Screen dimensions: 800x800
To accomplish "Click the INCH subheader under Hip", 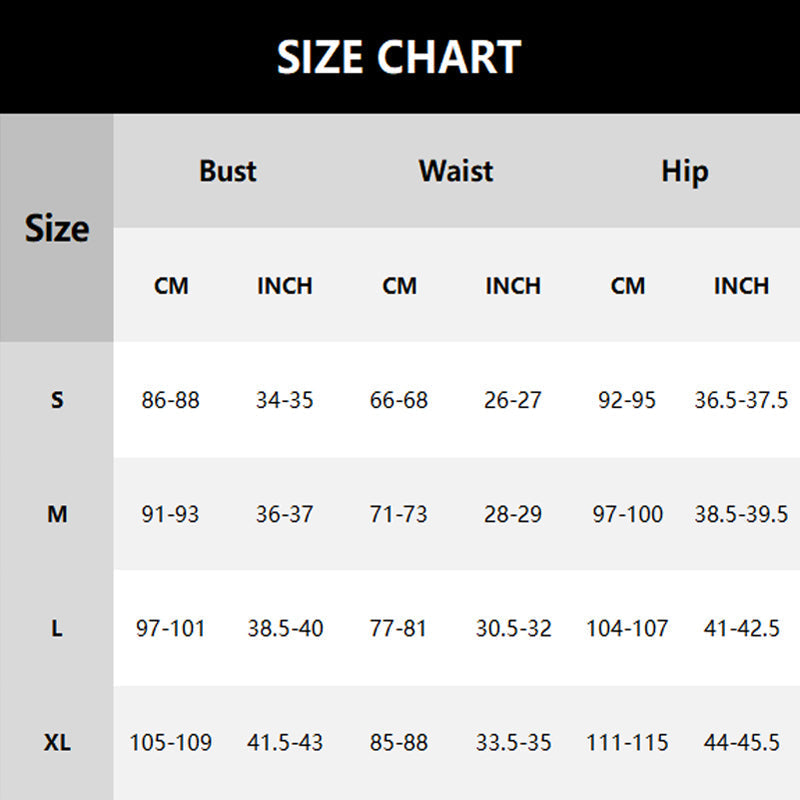I will [x=741, y=286].
